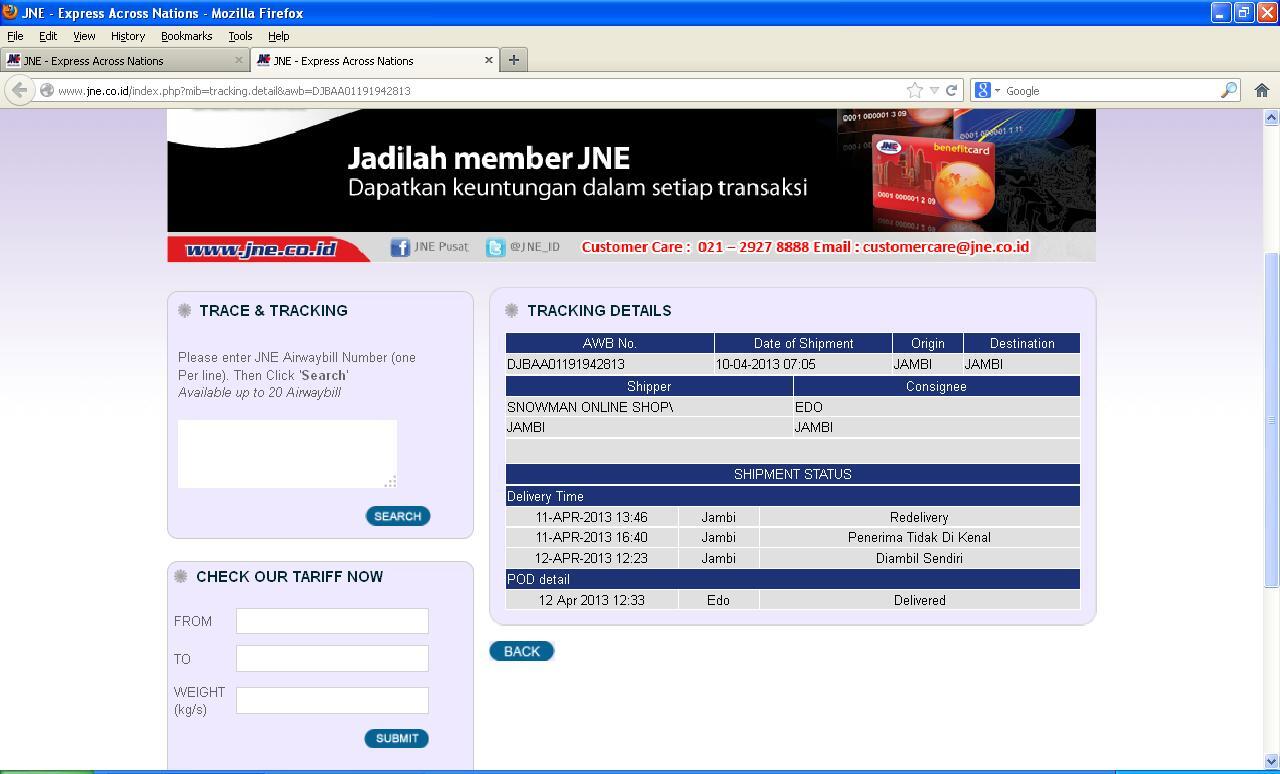Click the Firefox back arrow button

[x=19, y=90]
